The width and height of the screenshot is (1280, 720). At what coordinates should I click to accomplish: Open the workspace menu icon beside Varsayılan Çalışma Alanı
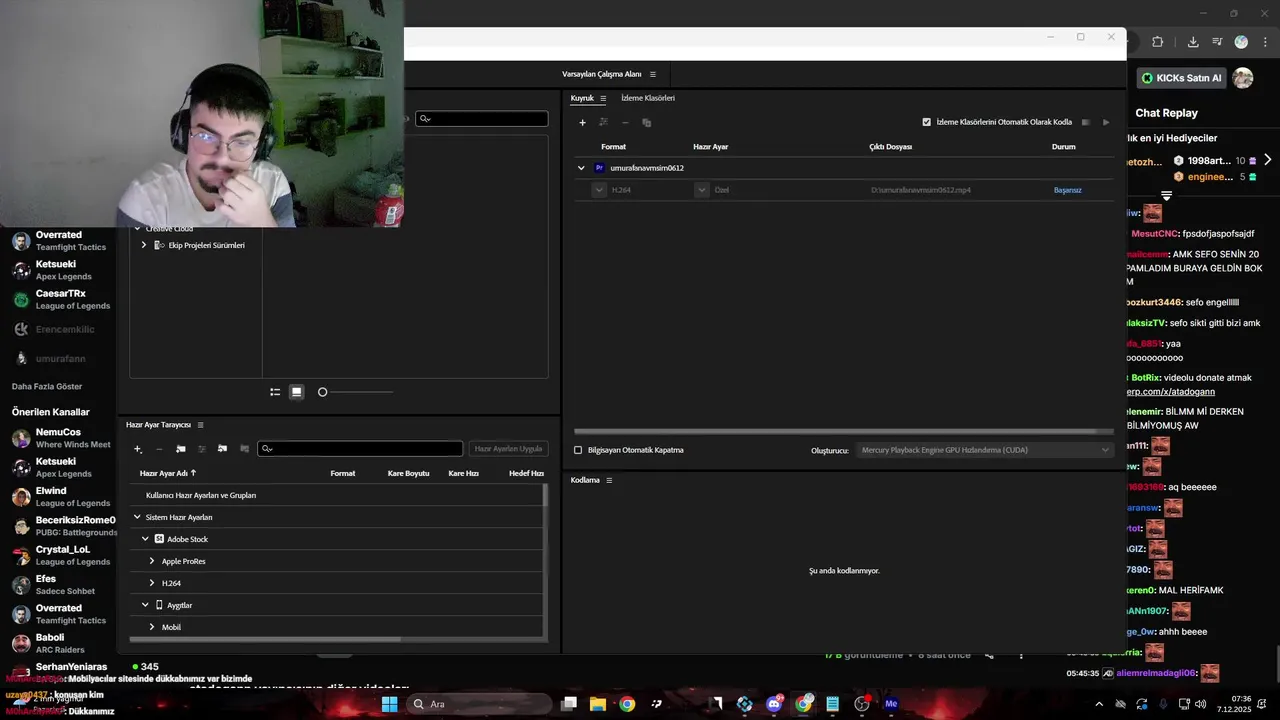(653, 74)
